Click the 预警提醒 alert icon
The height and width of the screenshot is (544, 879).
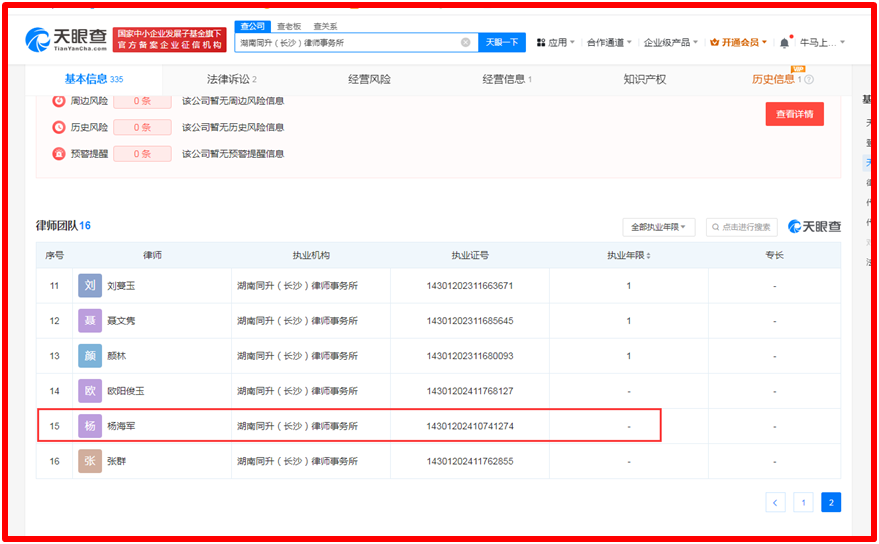tap(59, 154)
